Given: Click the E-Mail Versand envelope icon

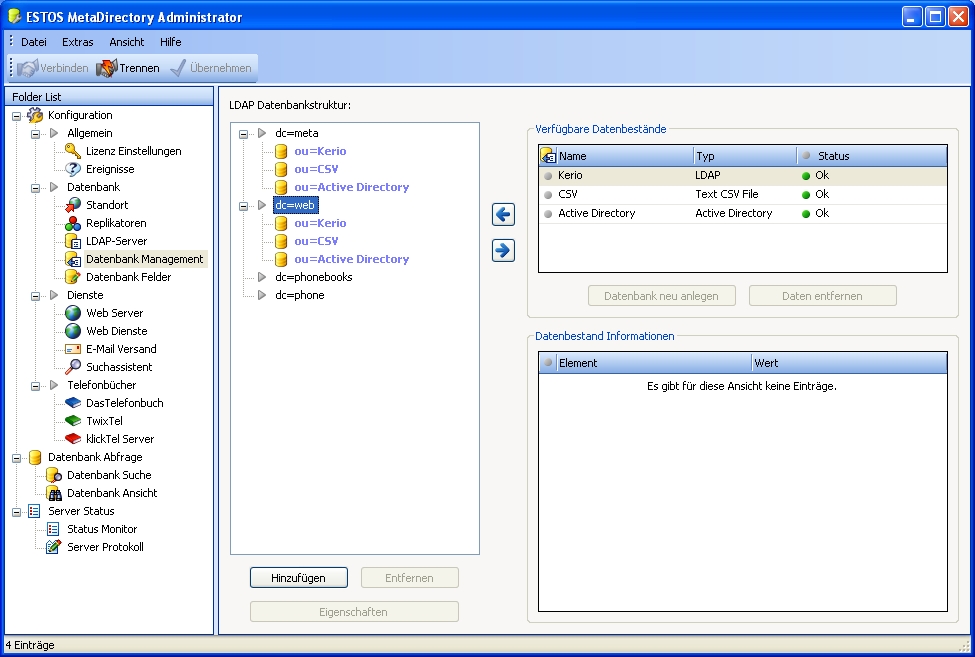Looking at the screenshot, I should (73, 349).
